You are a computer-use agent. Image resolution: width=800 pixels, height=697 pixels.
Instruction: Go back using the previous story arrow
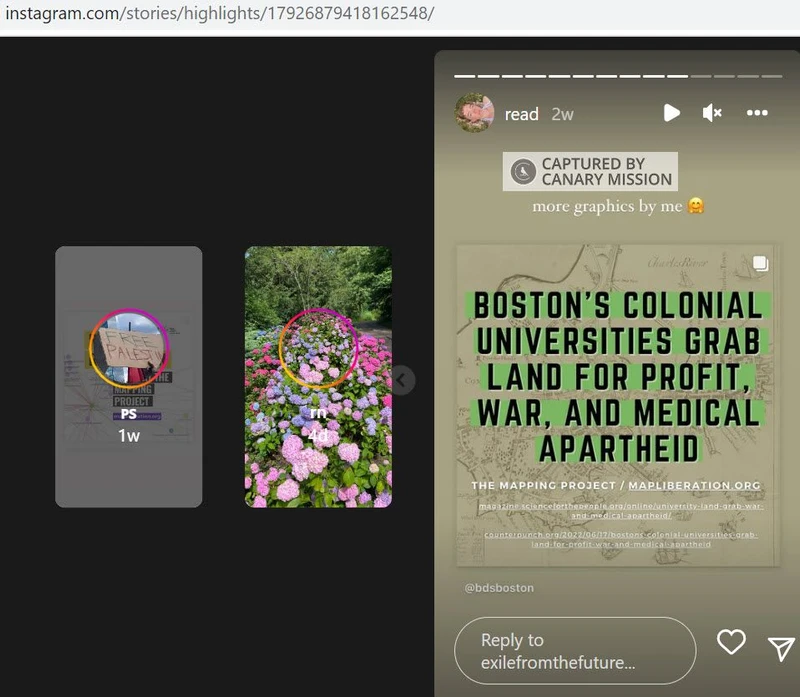click(402, 380)
